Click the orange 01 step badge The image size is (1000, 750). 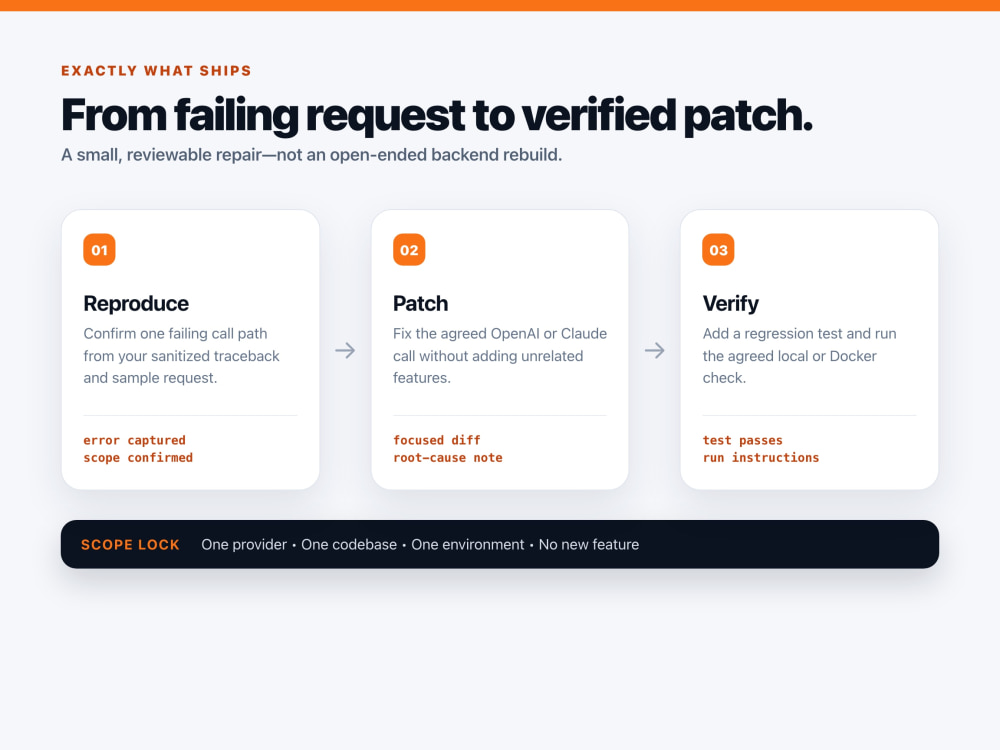point(99,249)
